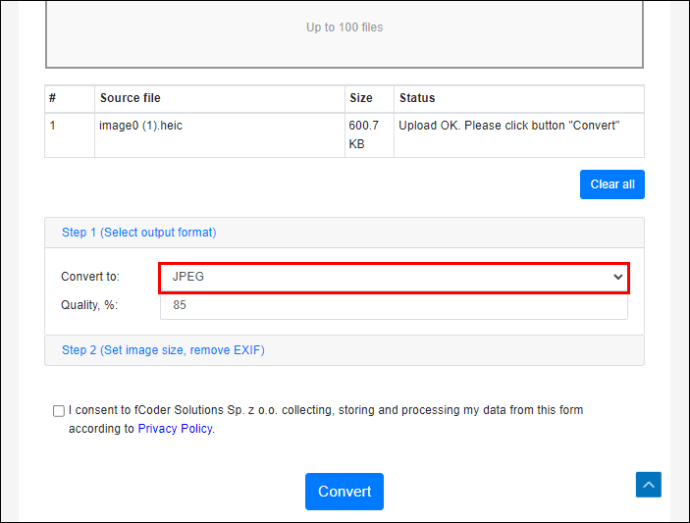690x523 pixels.
Task: Expand Step 2 (Set image size, remove EXIF)
Action: pos(163,350)
